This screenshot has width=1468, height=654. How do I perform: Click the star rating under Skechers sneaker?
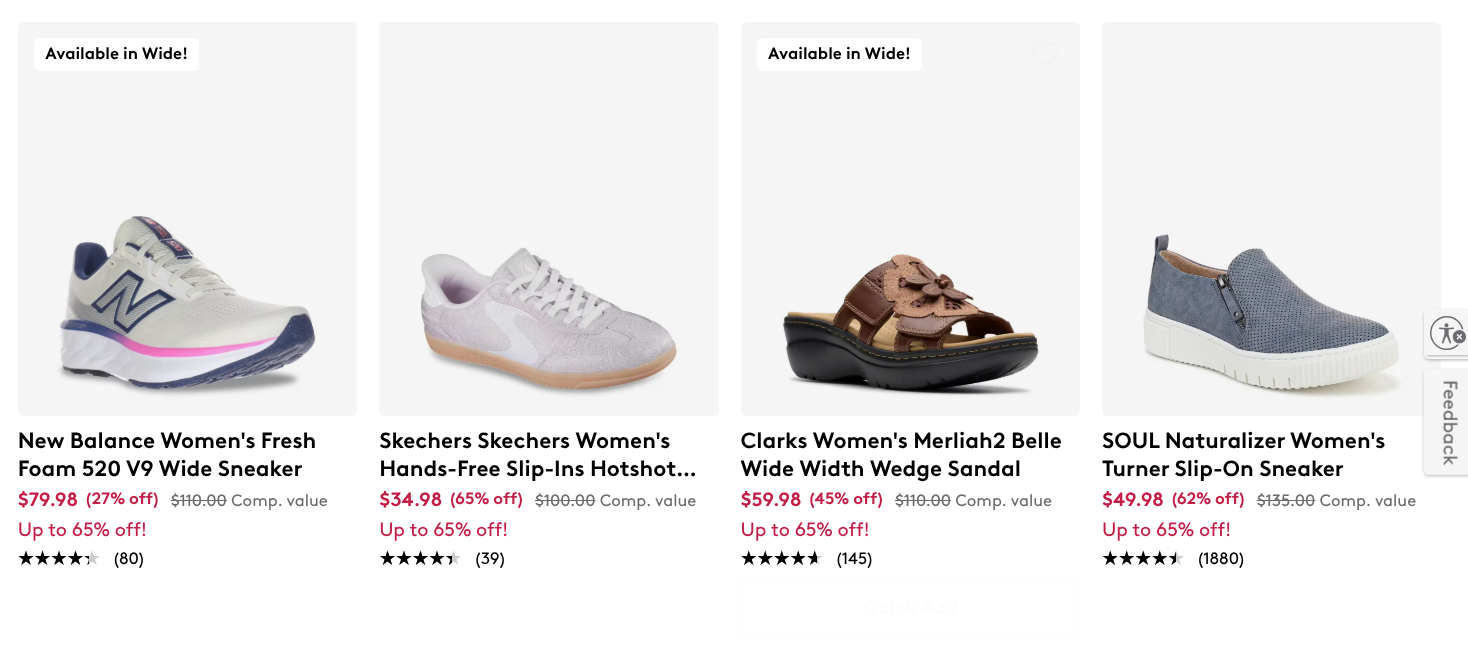pos(420,559)
